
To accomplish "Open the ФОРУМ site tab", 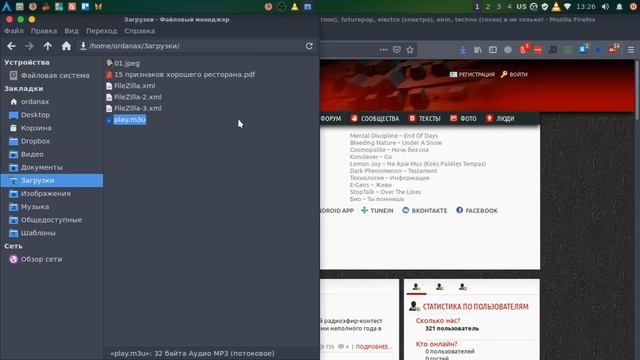I will click(331, 119).
